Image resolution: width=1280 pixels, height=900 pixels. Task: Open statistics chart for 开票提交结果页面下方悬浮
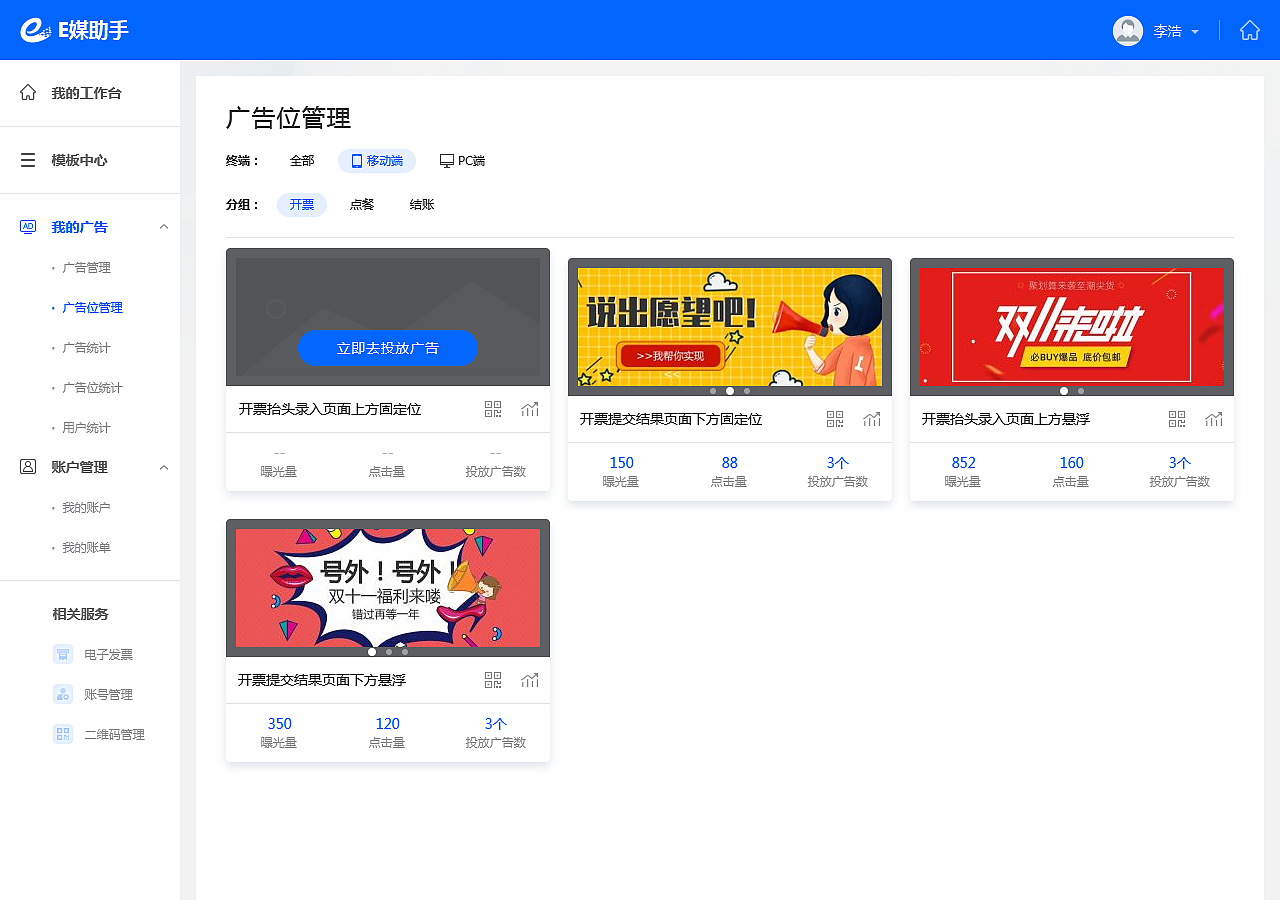click(x=530, y=680)
